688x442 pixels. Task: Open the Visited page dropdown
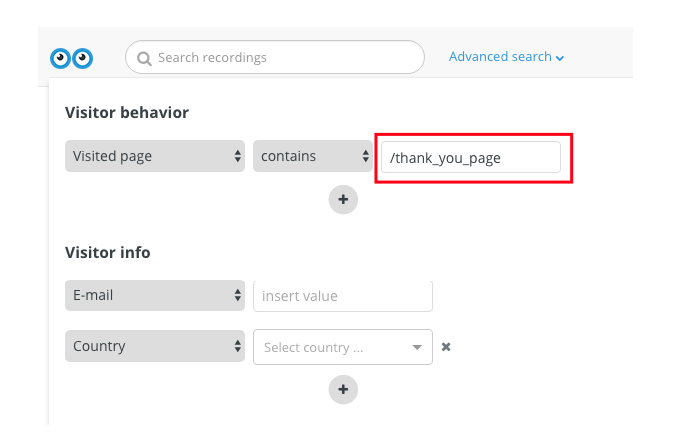click(x=155, y=156)
